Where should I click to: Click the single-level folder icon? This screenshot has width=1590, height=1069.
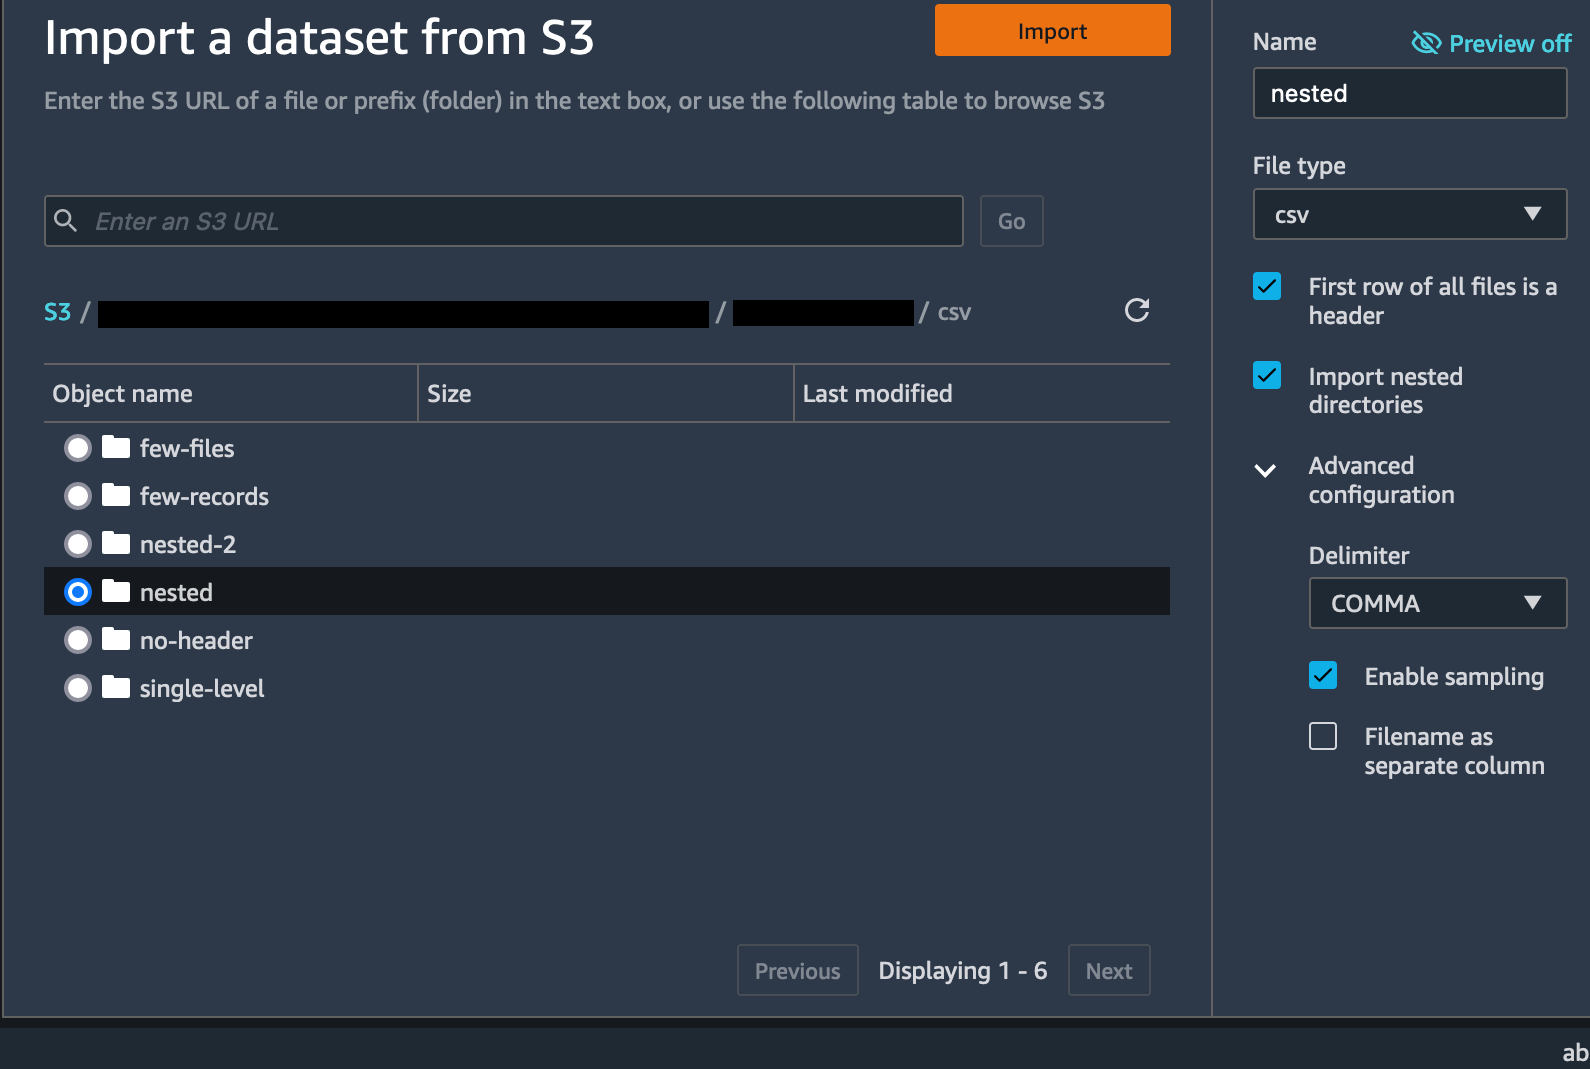pos(116,687)
